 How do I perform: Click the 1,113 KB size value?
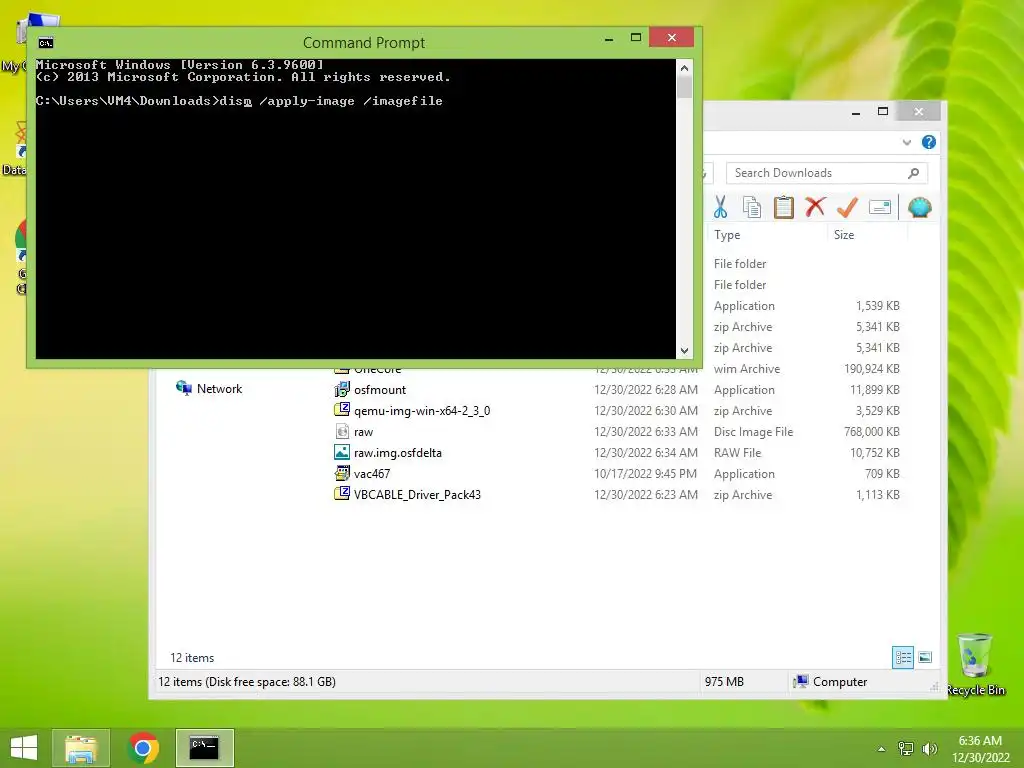pyautogui.click(x=878, y=494)
